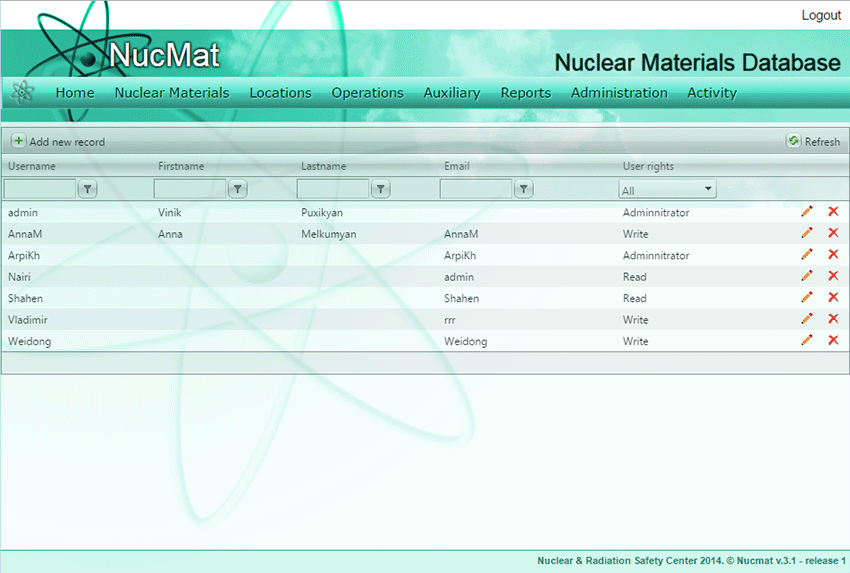Click the atom icon beside Home
The height and width of the screenshot is (573, 850).
pyautogui.click(x=22, y=92)
